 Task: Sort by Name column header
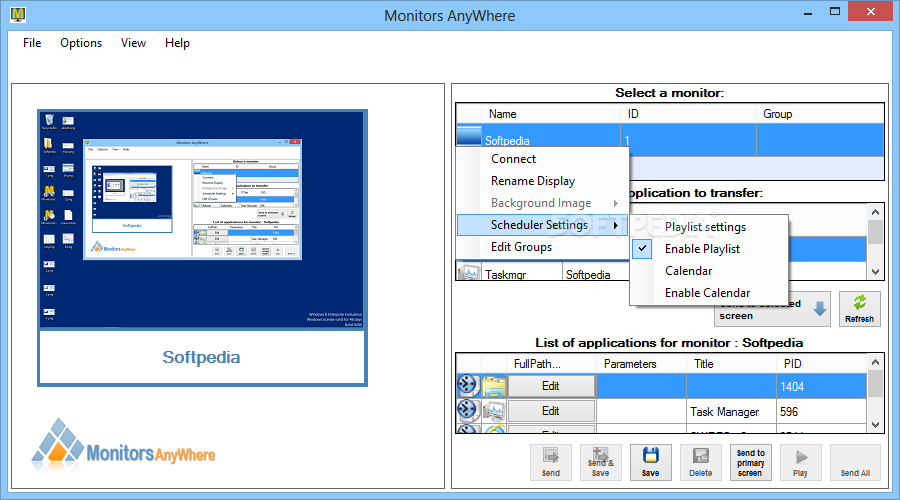point(551,114)
